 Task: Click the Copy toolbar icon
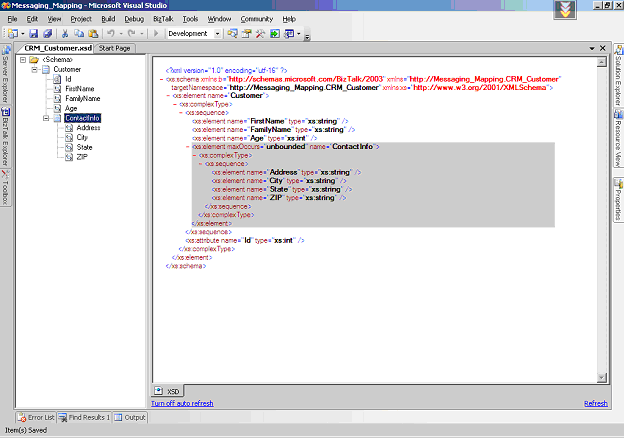pyautogui.click(x=79, y=34)
